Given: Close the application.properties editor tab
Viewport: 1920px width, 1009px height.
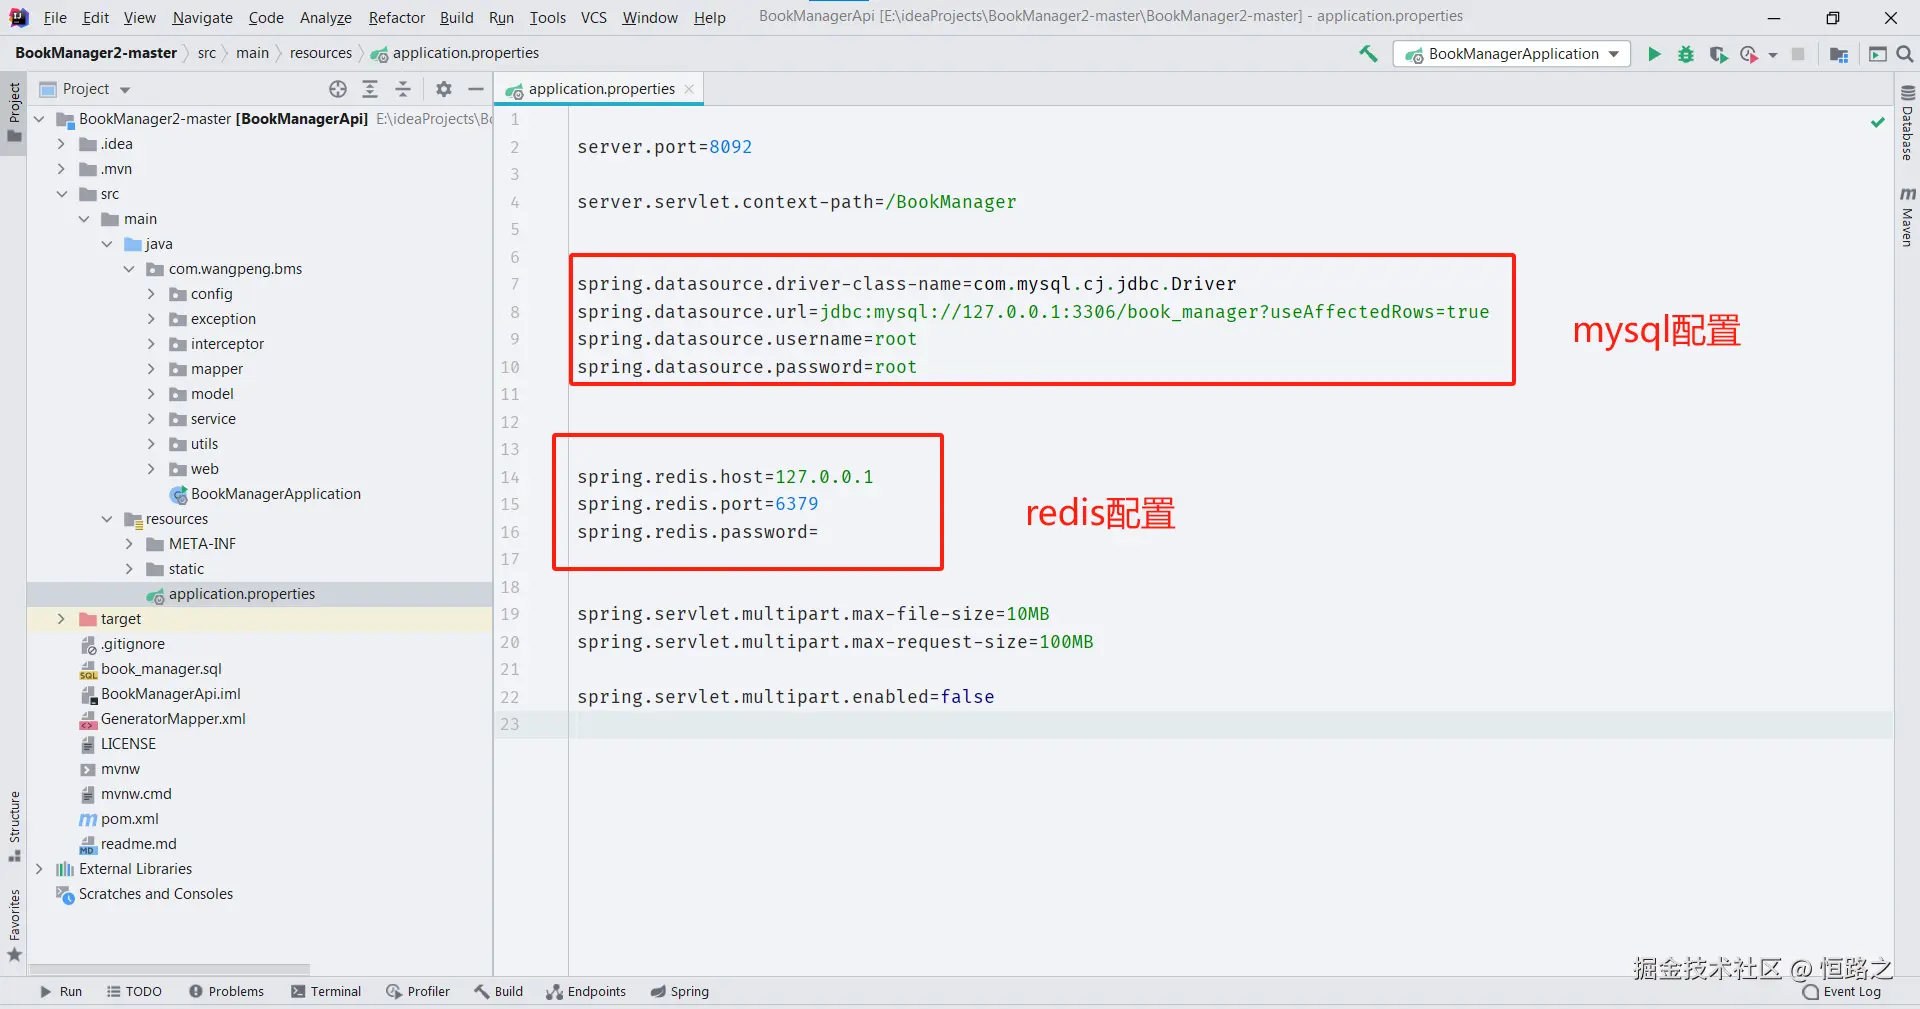Looking at the screenshot, I should coord(689,89).
